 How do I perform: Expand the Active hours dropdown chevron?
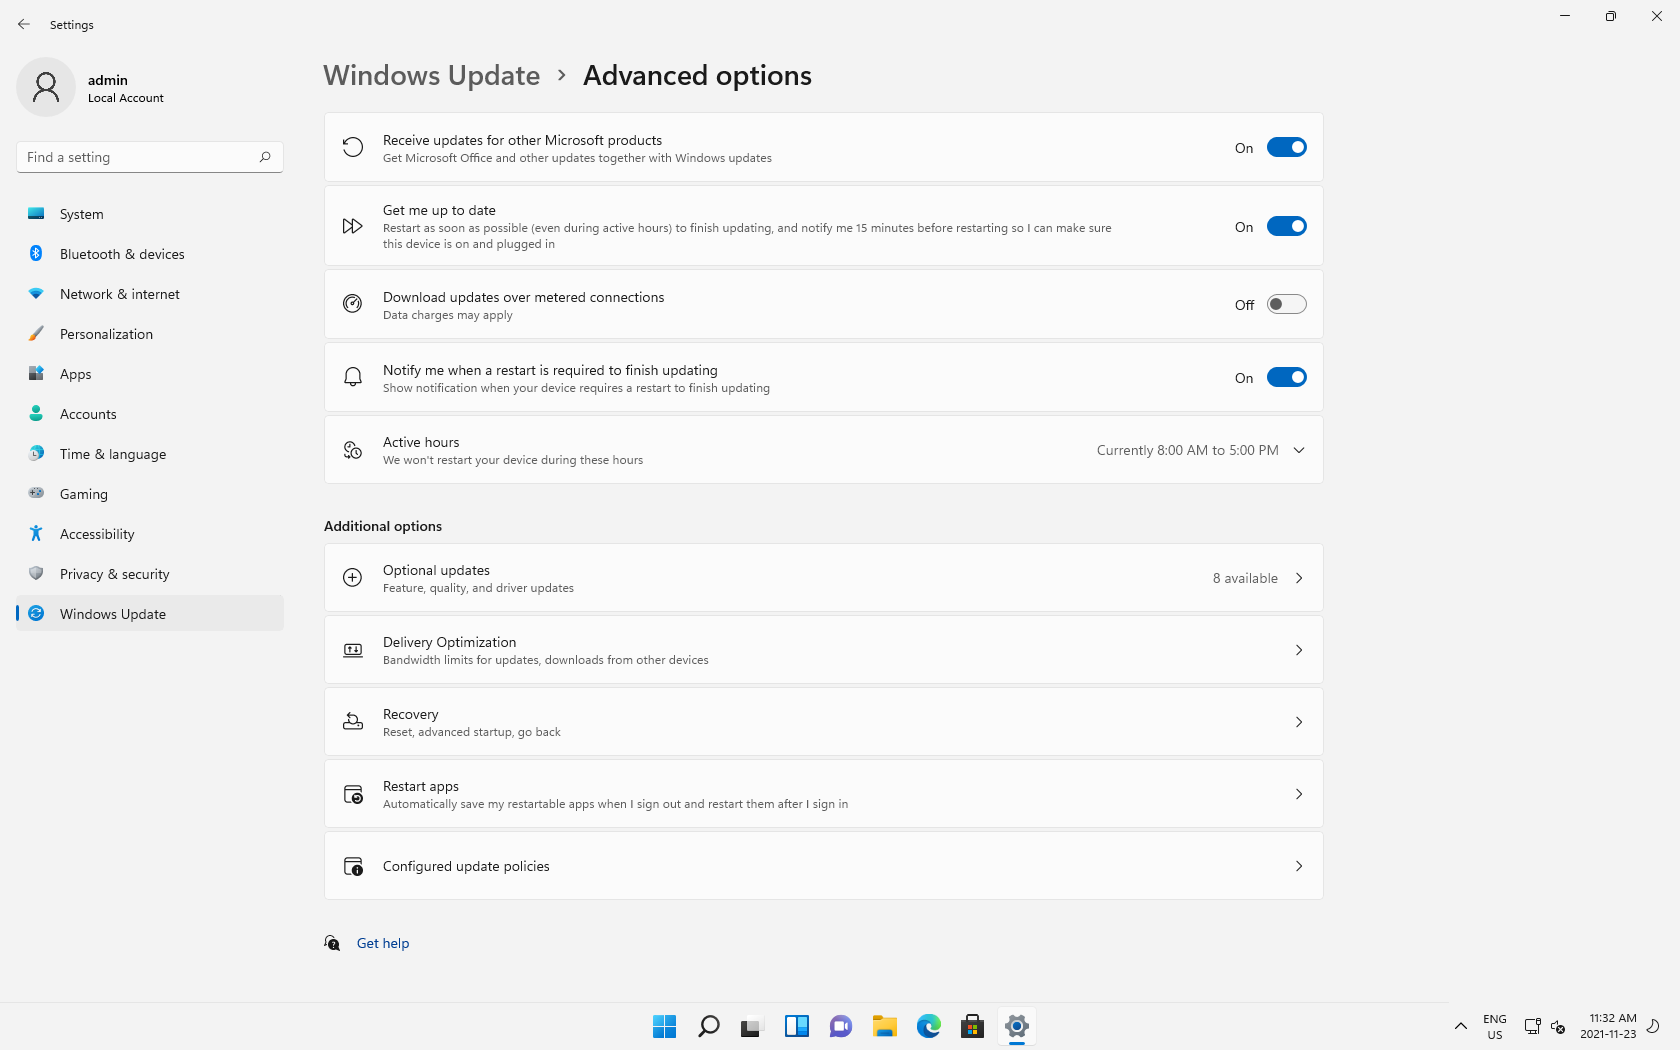click(x=1299, y=451)
